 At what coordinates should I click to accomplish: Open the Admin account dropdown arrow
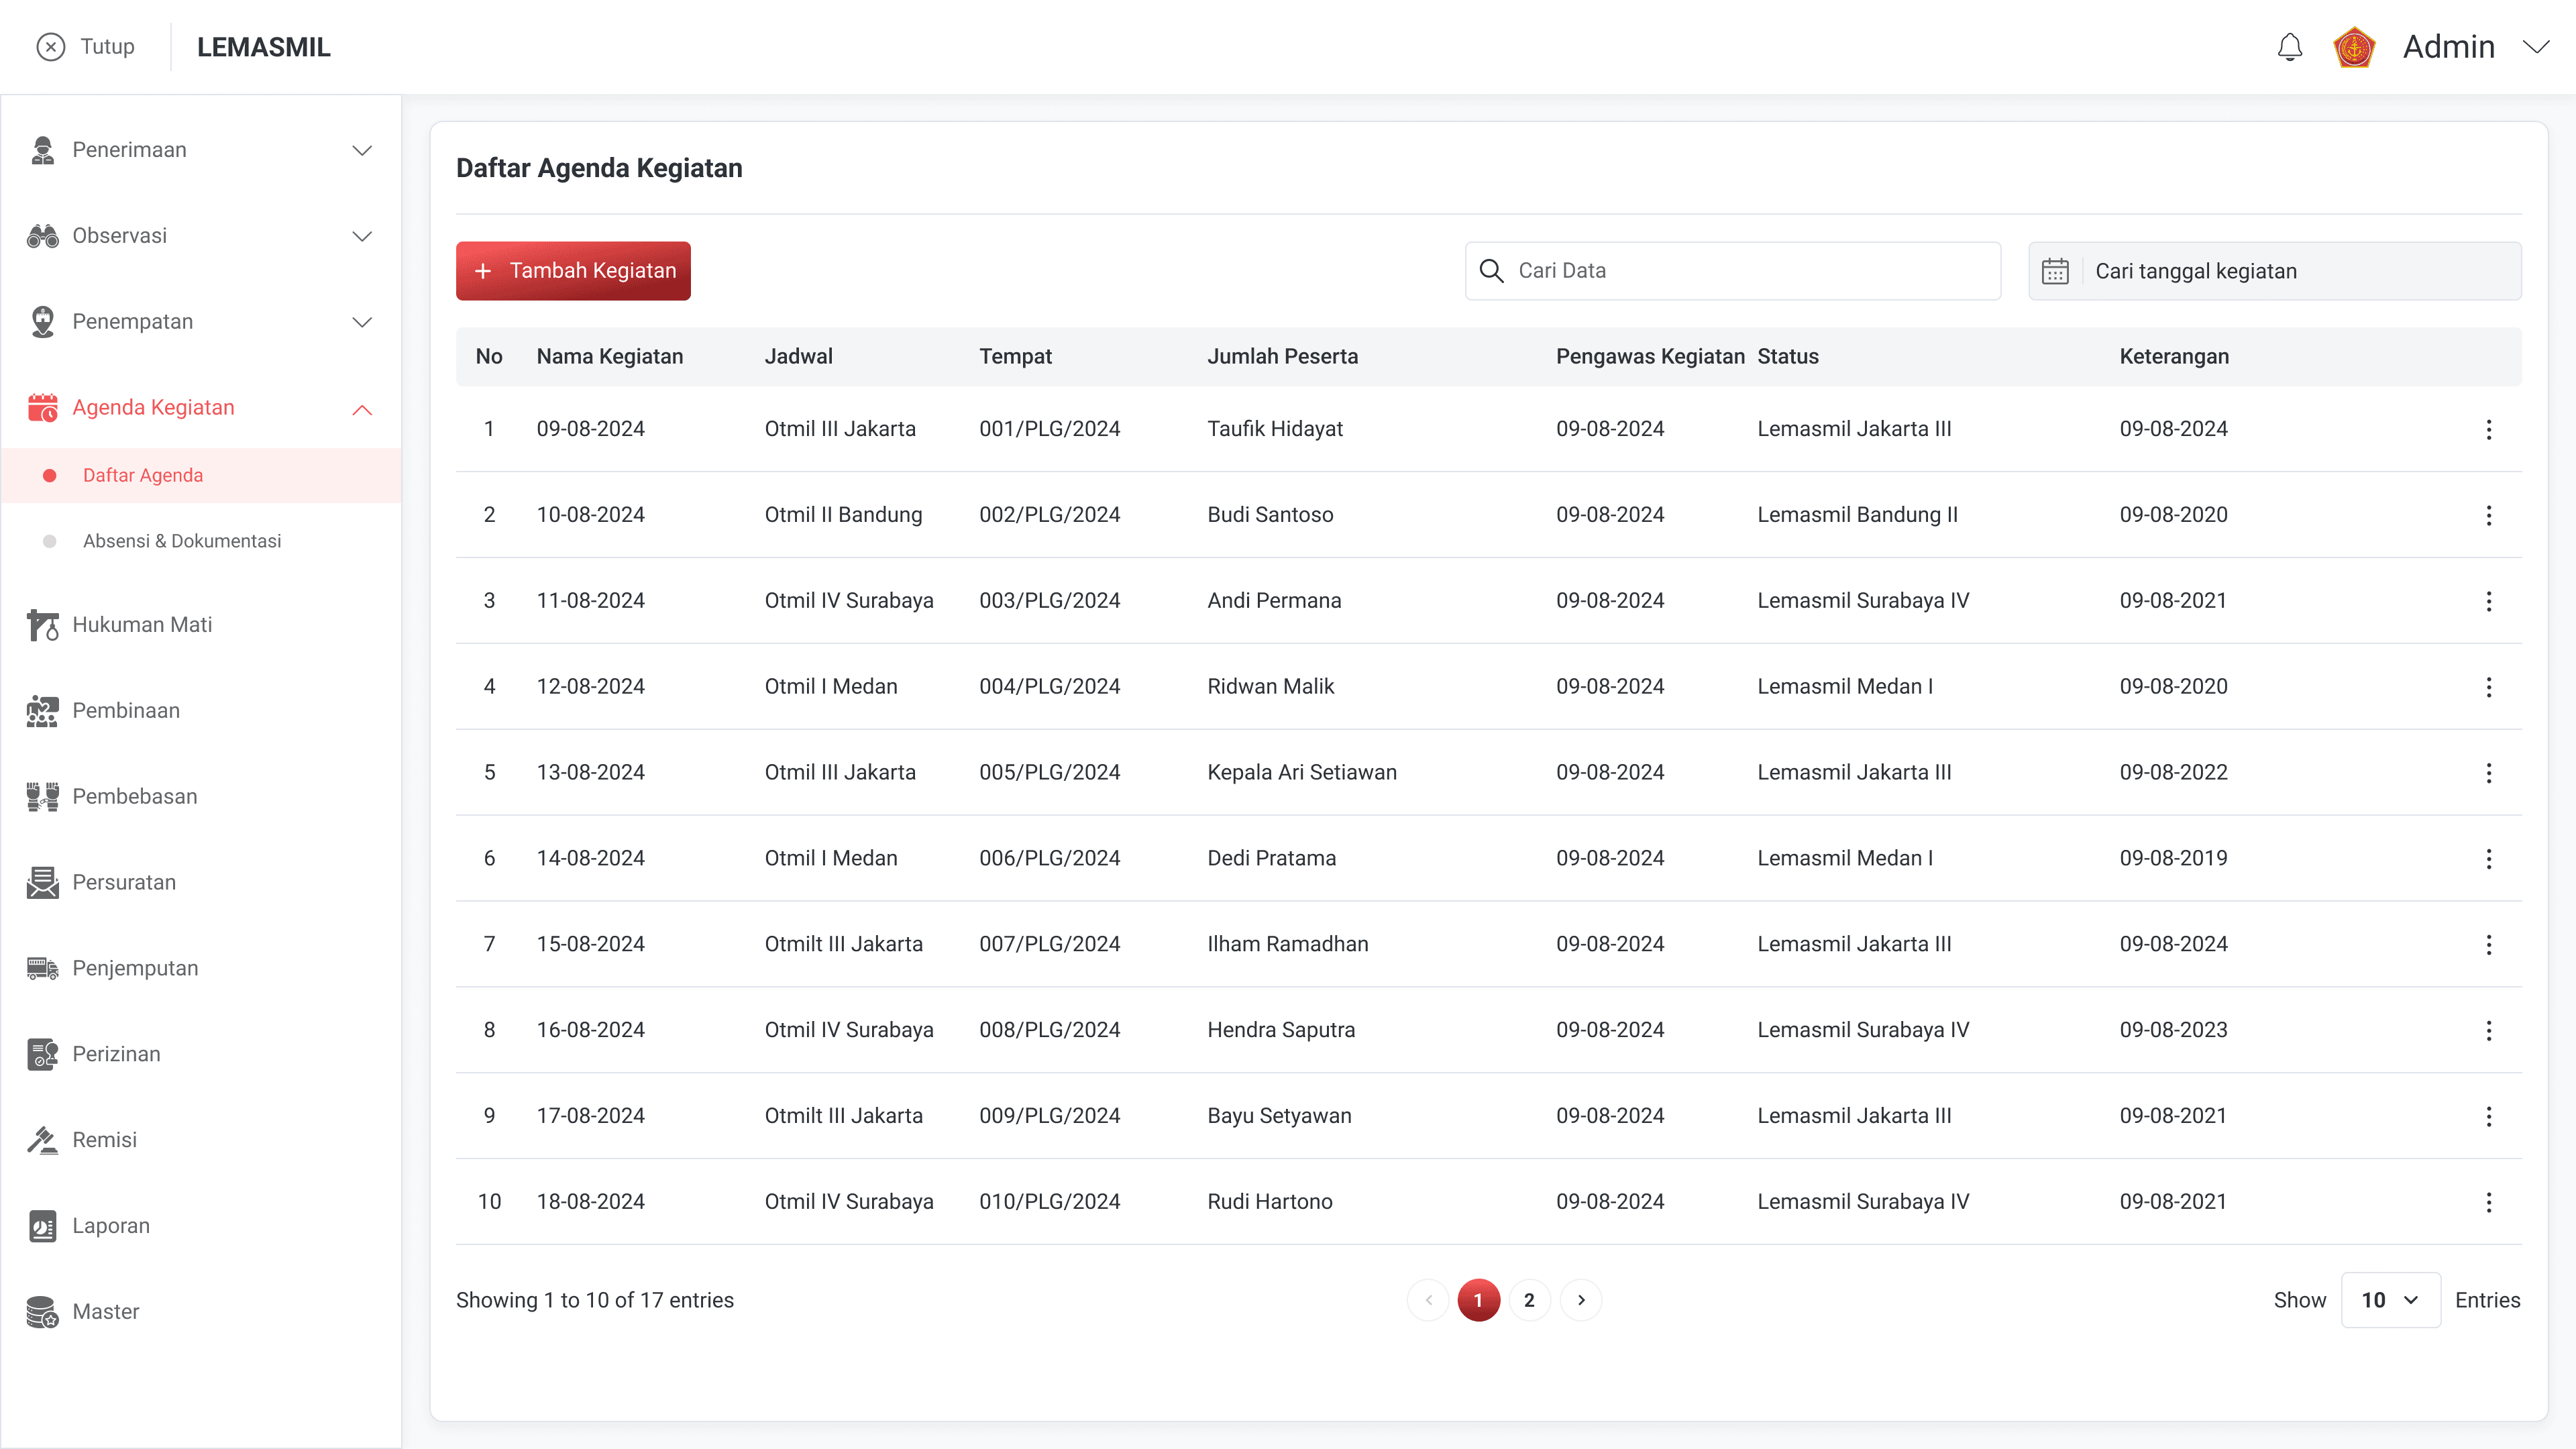pyautogui.click(x=2535, y=47)
